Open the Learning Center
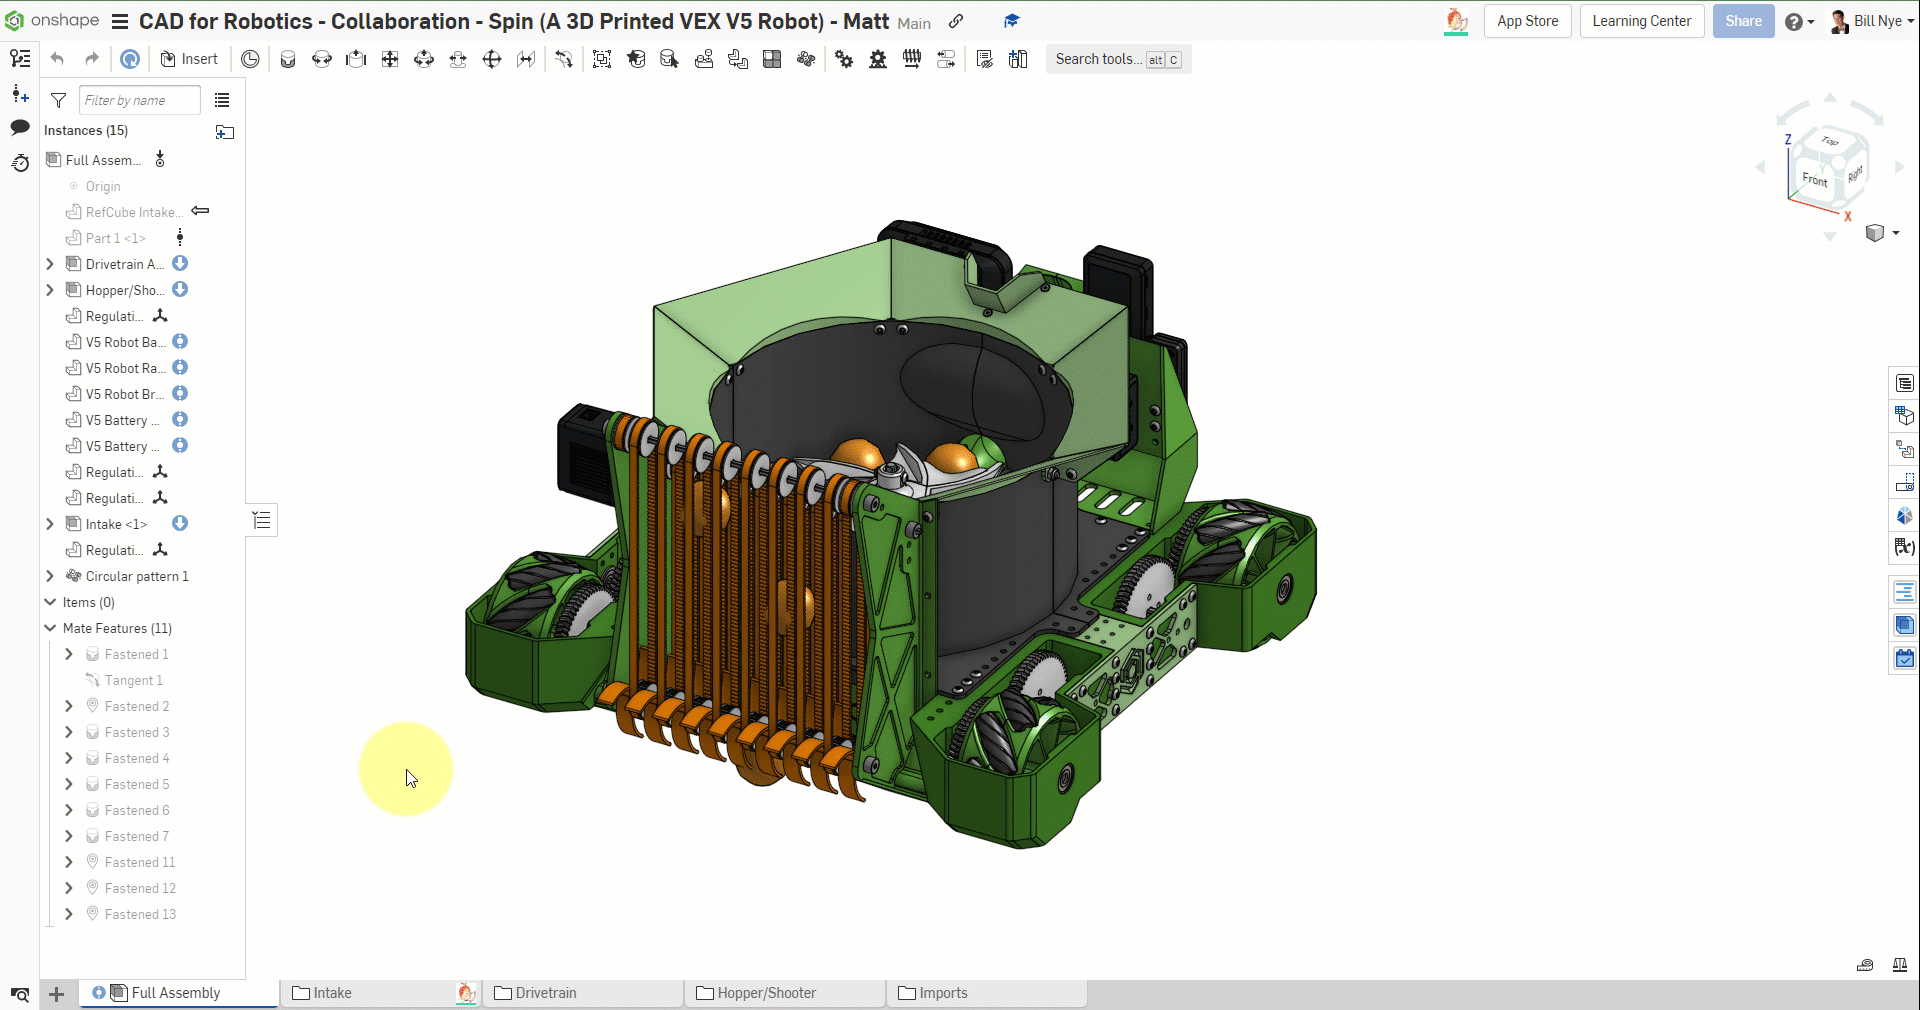Image resolution: width=1920 pixels, height=1010 pixels. [x=1641, y=21]
